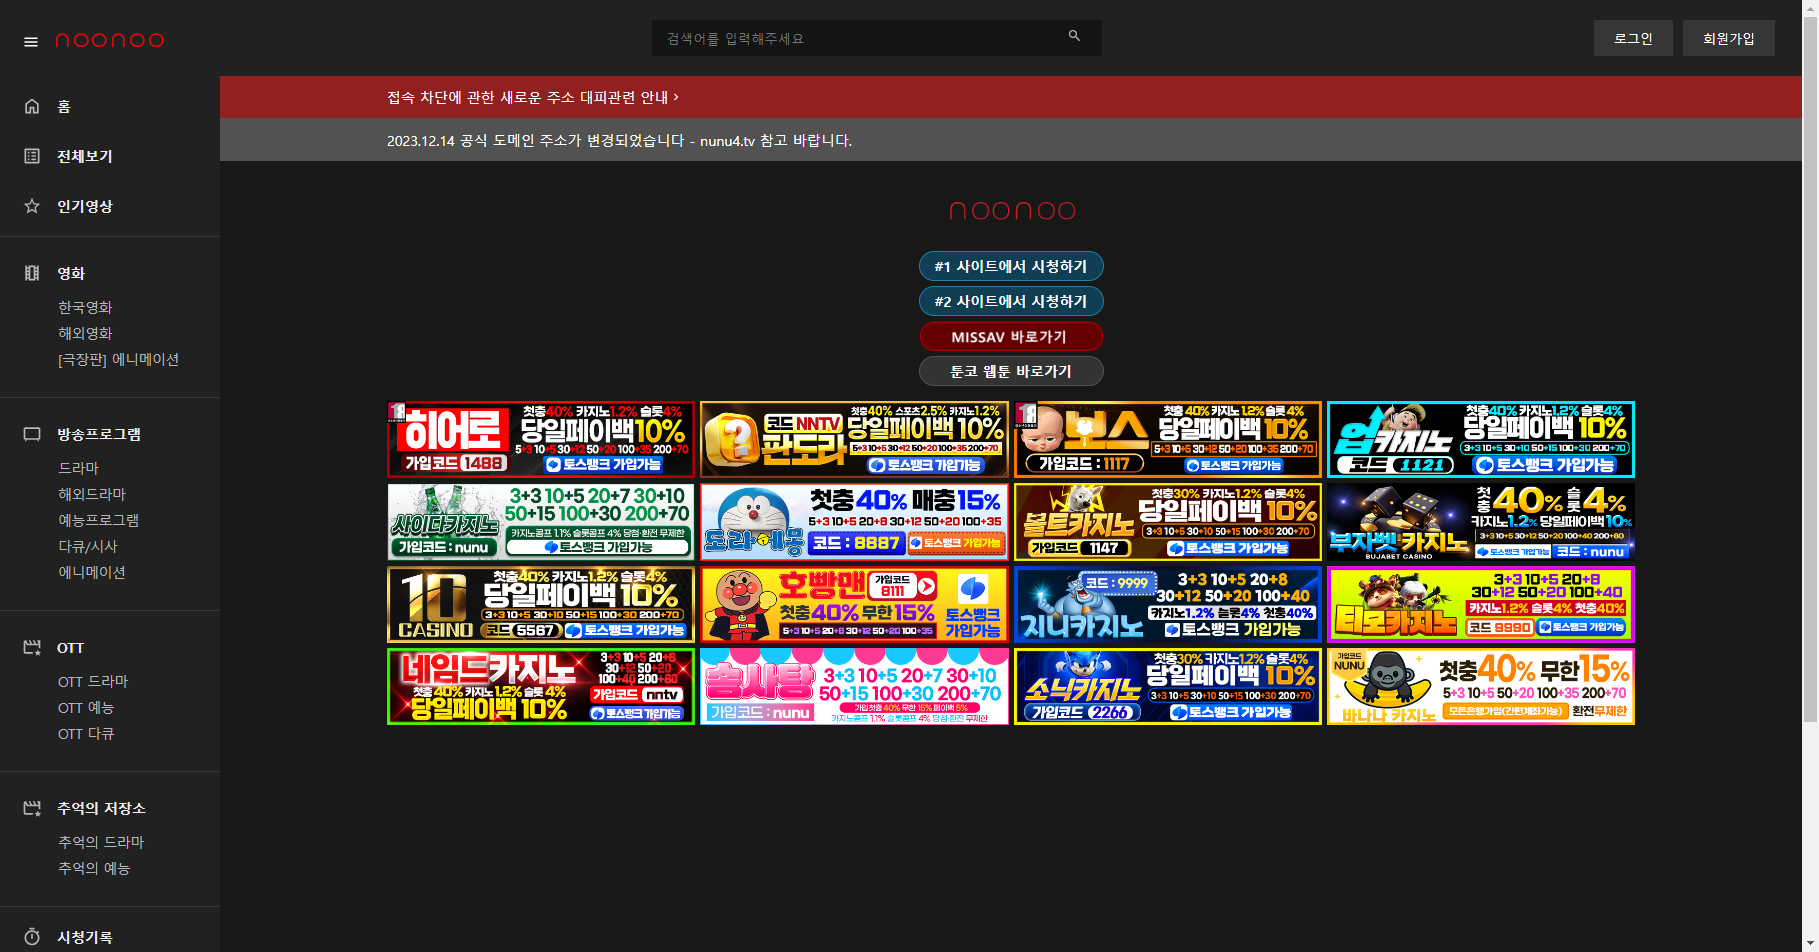This screenshot has width=1819, height=952.
Task: Open the 접속 차단 주소 안내 notice
Action: point(533,97)
